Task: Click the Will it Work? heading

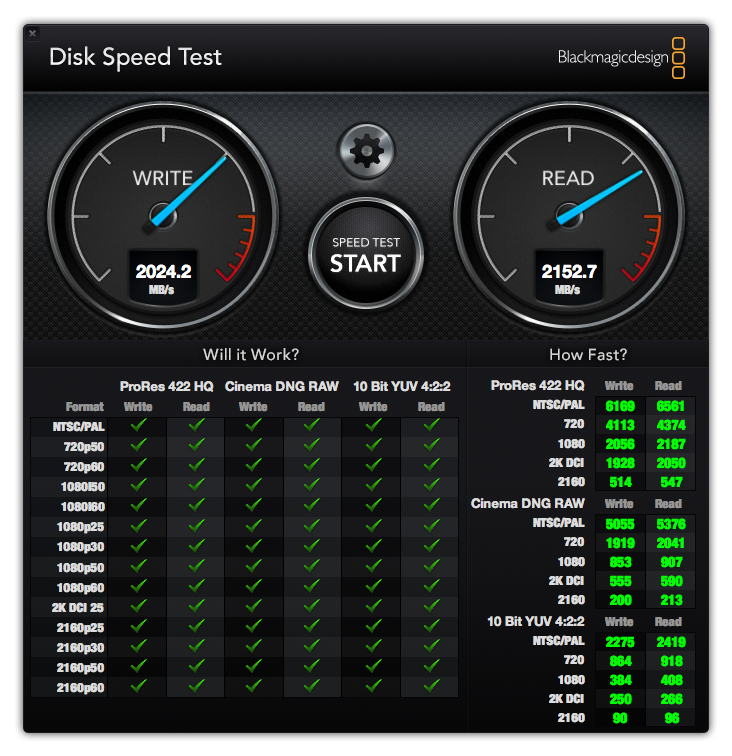Action: (251, 355)
